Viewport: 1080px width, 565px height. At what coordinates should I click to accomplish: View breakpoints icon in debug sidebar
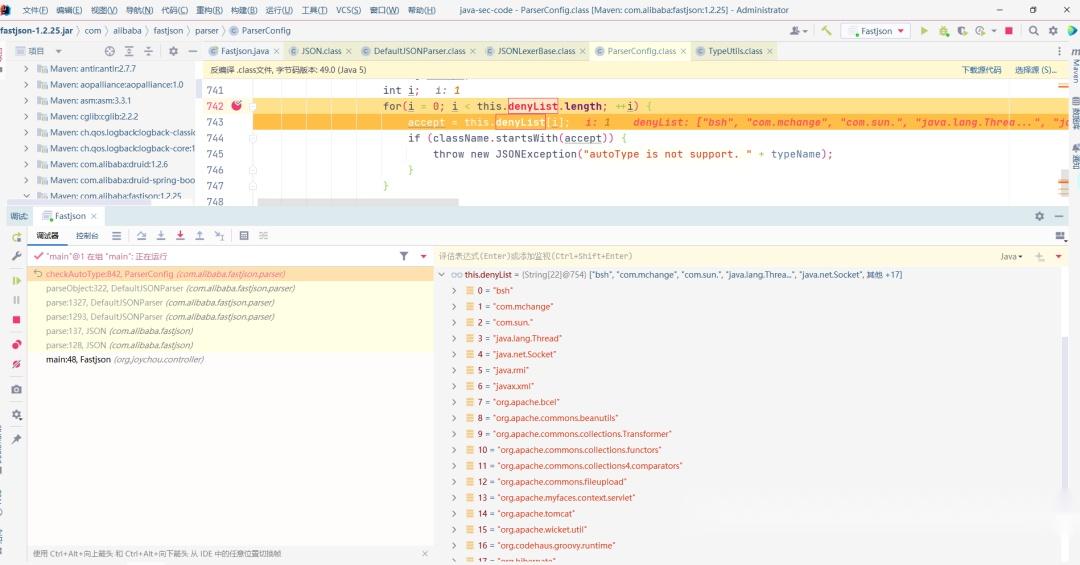pyautogui.click(x=17, y=345)
